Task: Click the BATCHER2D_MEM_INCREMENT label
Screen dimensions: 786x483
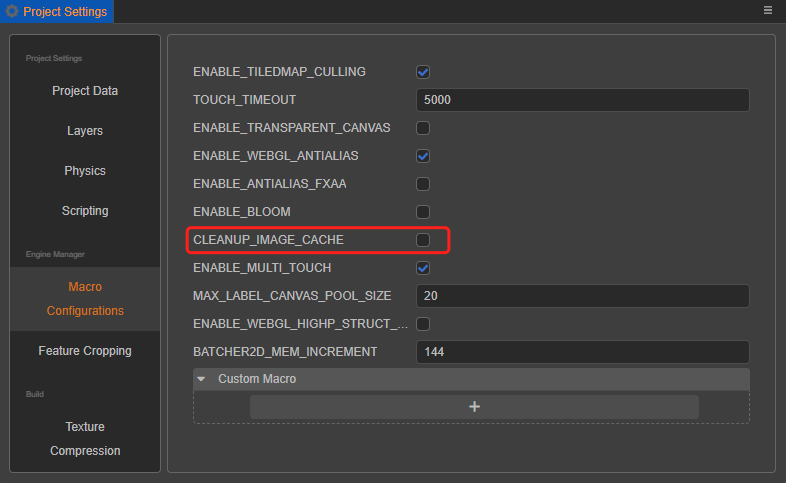Action: pyautogui.click(x=285, y=352)
